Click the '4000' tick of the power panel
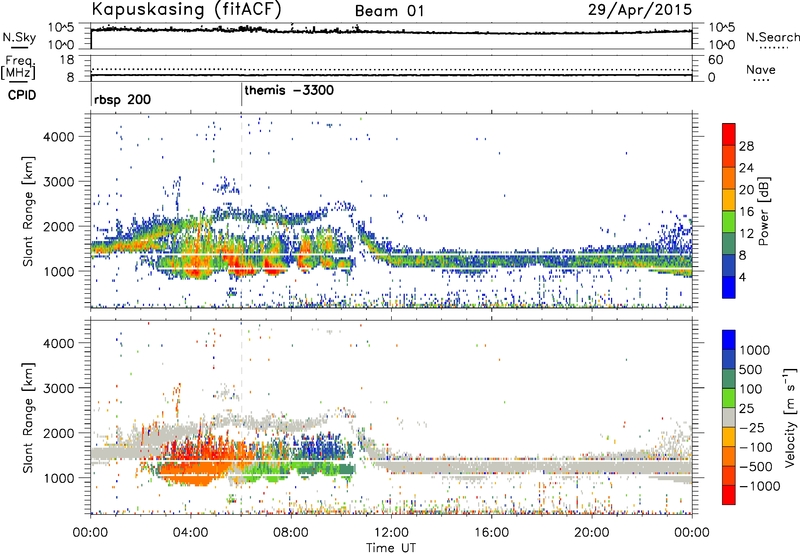800x554 pixels. point(59,137)
